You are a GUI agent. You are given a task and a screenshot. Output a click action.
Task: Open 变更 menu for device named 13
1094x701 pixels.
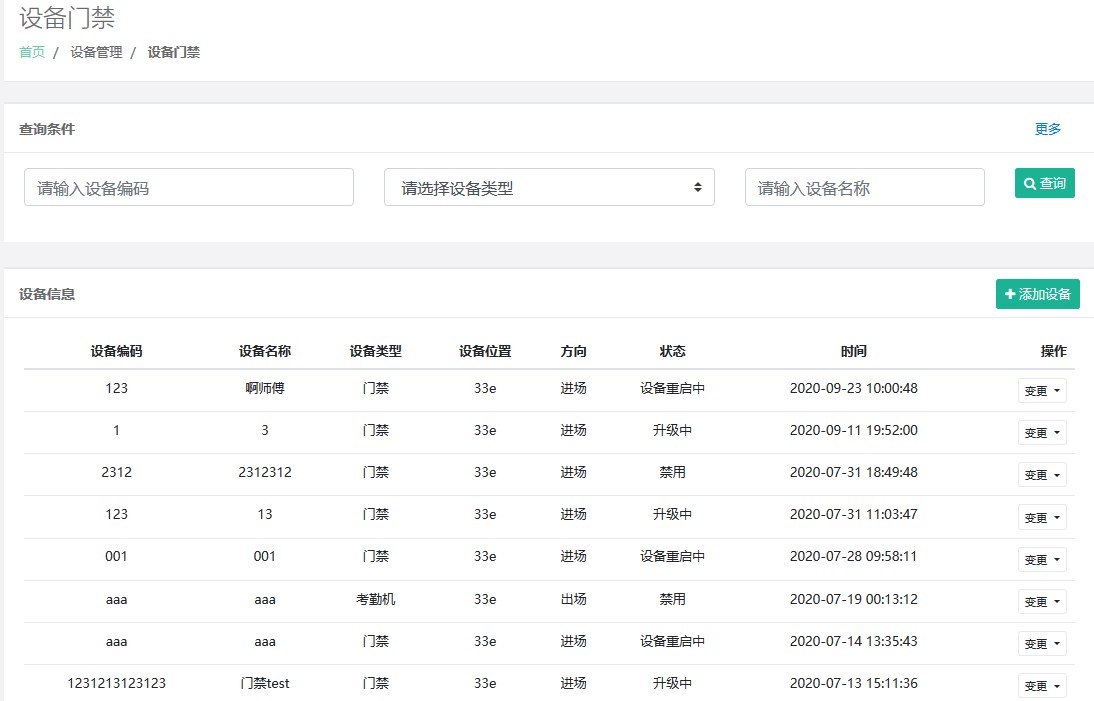1041,517
